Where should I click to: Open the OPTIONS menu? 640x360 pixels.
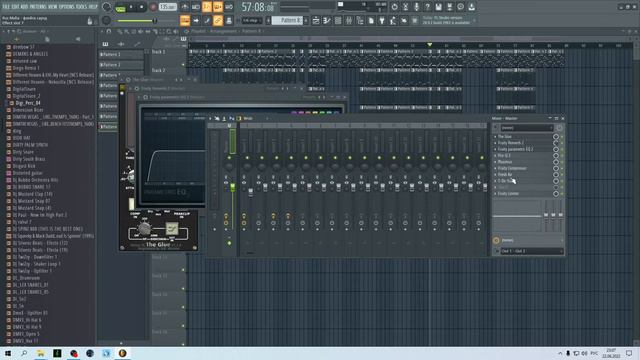(x=67, y=7)
